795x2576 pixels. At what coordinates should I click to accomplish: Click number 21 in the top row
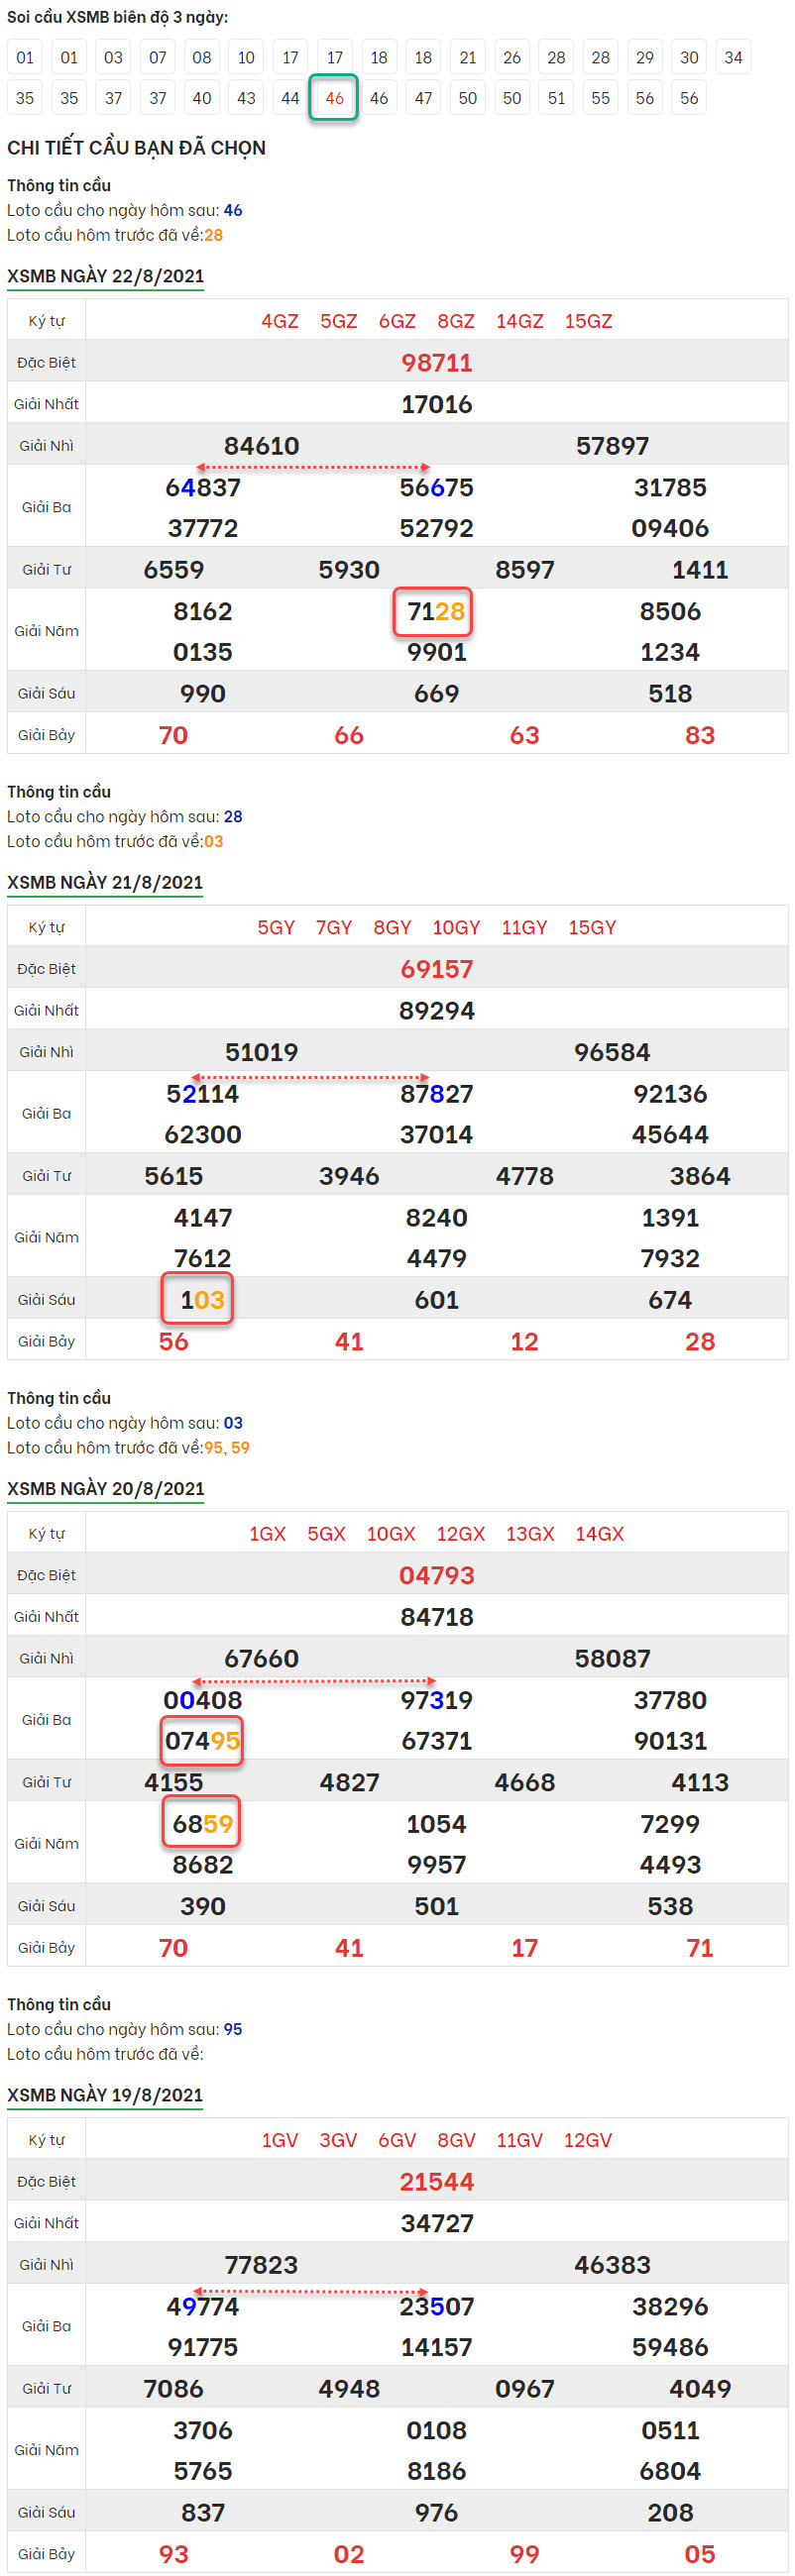468,57
